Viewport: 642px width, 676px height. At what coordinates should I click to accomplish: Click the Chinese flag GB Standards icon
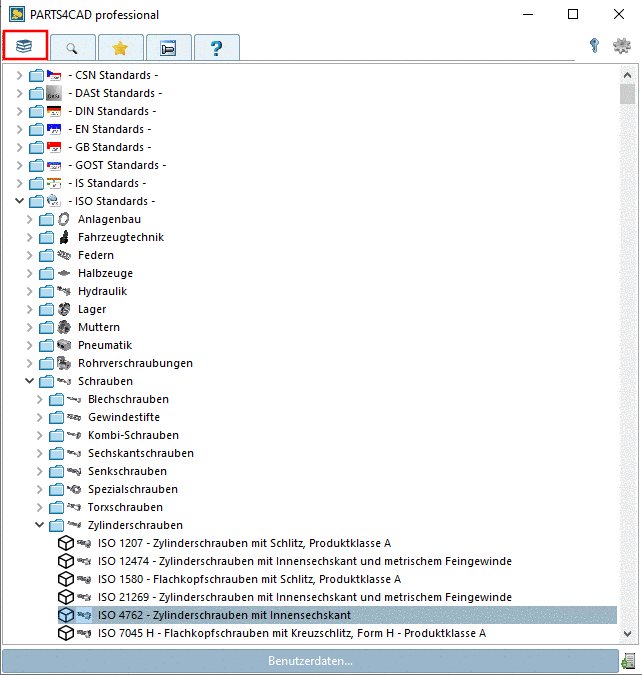pyautogui.click(x=54, y=147)
